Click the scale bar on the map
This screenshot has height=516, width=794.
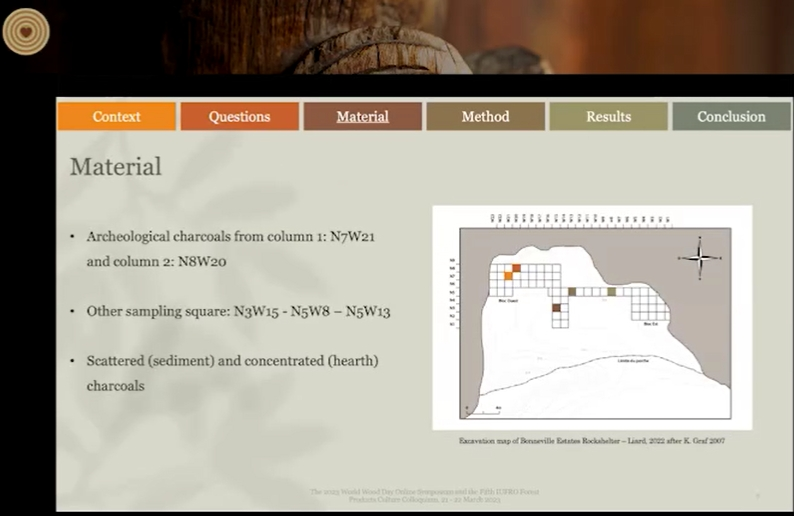point(483,410)
